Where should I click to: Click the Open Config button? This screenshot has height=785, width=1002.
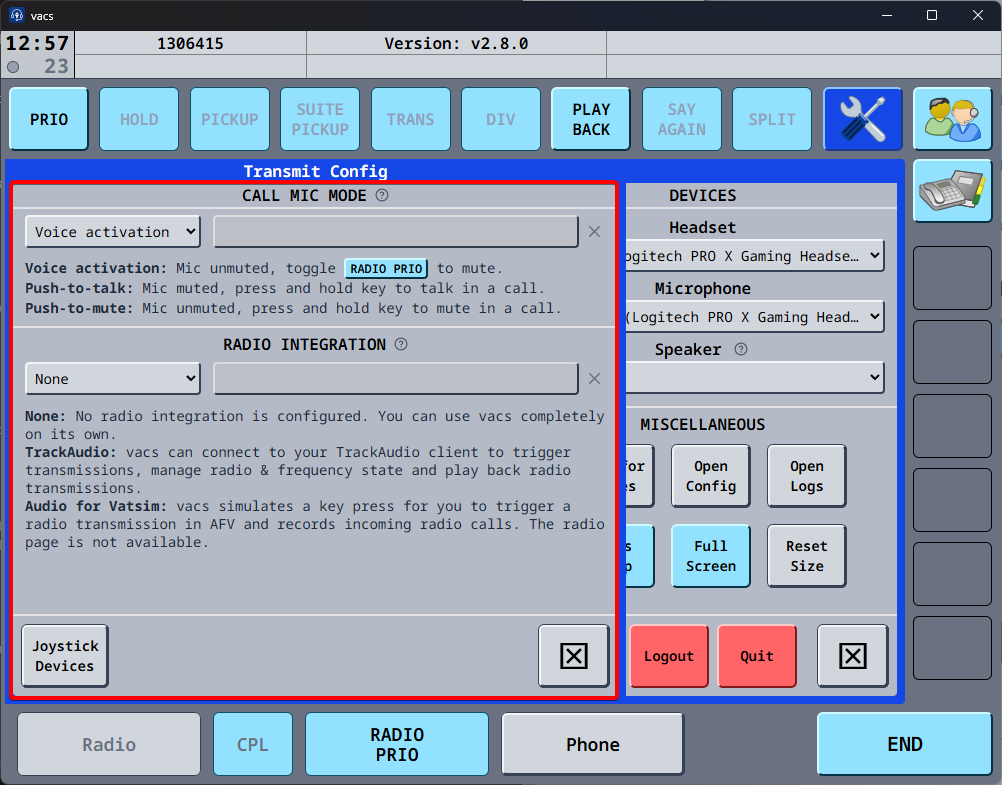click(x=711, y=476)
